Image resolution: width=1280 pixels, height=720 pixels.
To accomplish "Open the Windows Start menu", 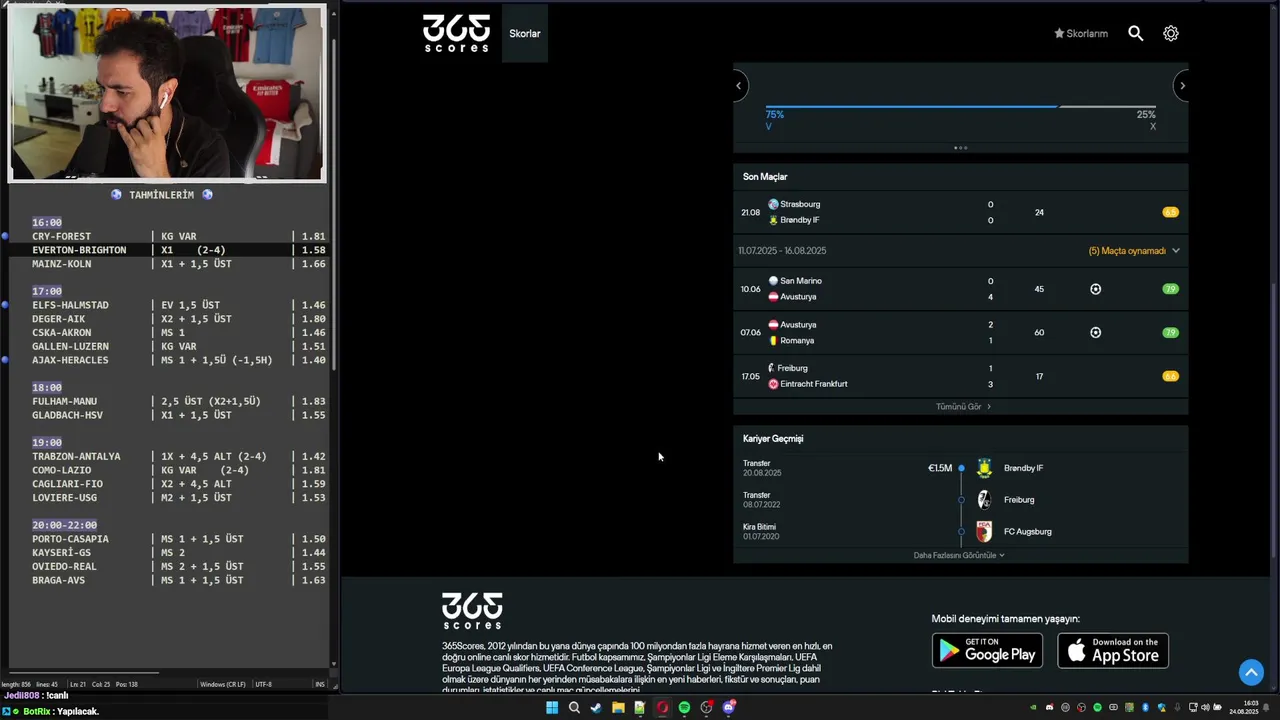I will point(552,707).
